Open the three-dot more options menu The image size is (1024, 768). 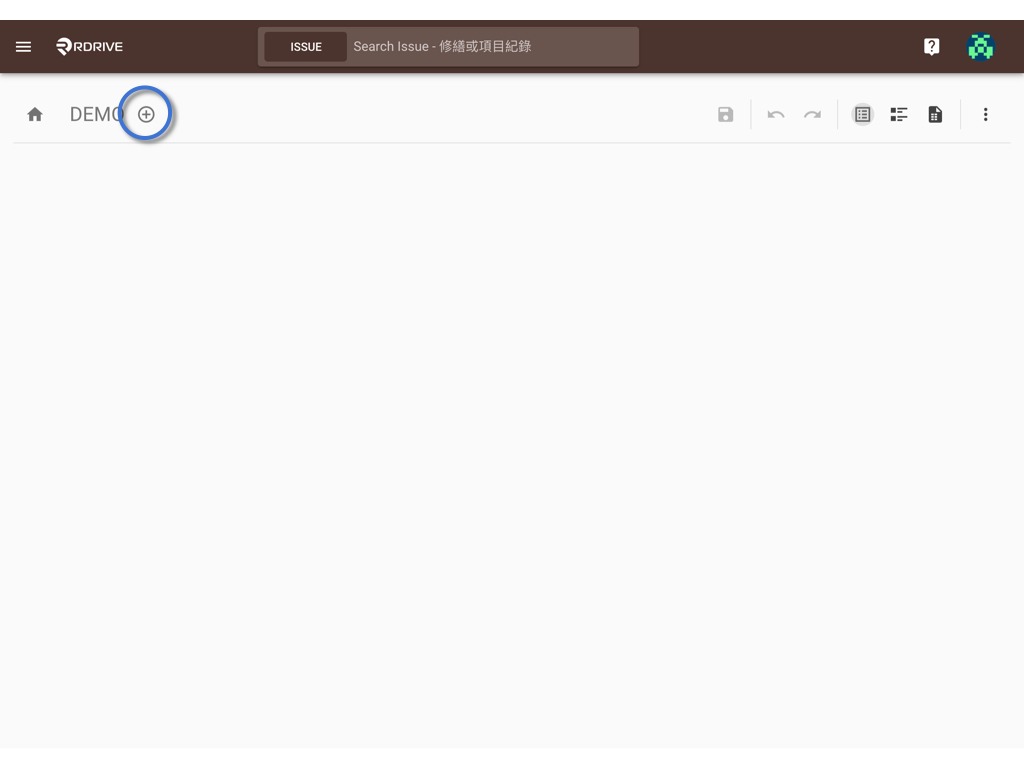click(x=985, y=114)
